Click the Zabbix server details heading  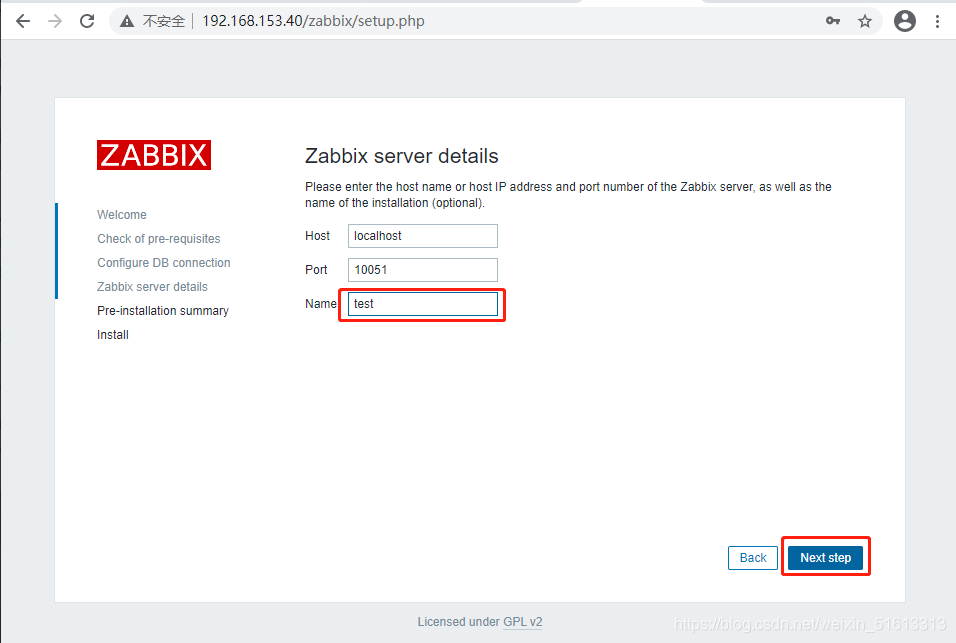click(x=402, y=156)
